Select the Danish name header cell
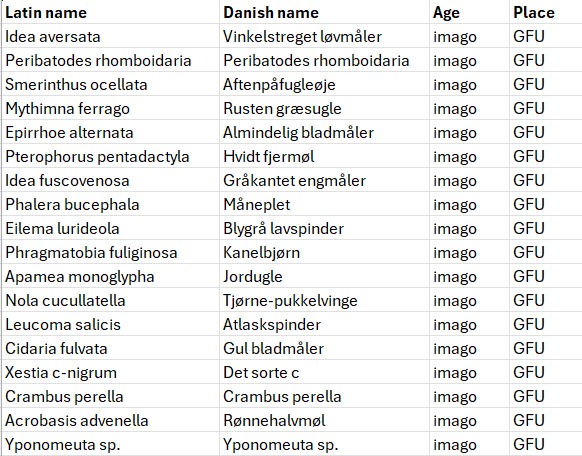Screen dimensions: 582x456 (x=324, y=12)
